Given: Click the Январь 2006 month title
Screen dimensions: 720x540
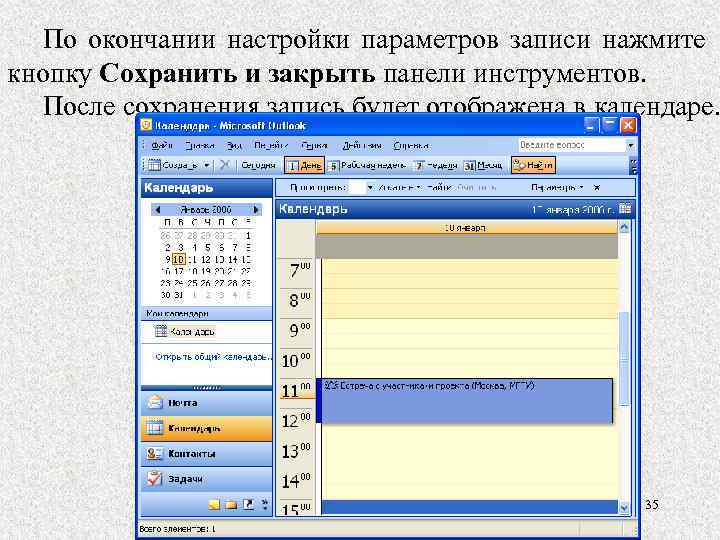Looking at the screenshot, I should tap(206, 210).
